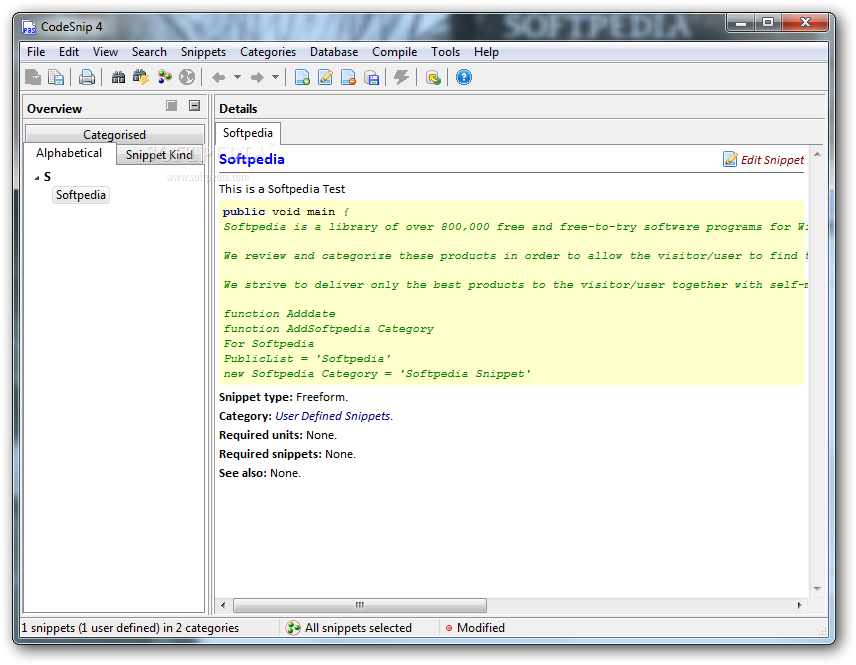Screen dimensions: 856x665
Task: Open the Edit menu
Action: [69, 52]
